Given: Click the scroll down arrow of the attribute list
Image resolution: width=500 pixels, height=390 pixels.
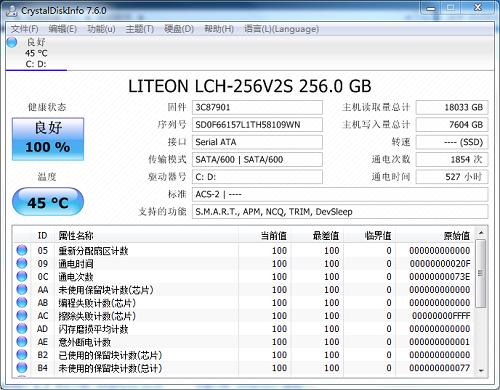Looking at the screenshot, I should pyautogui.click(x=481, y=370).
